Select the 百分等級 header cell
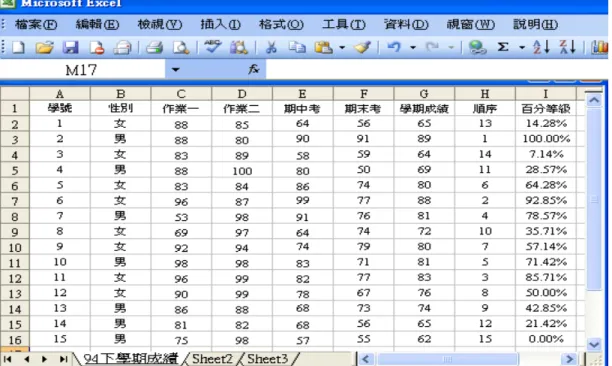Screen dimensions: 612x366 (546, 108)
